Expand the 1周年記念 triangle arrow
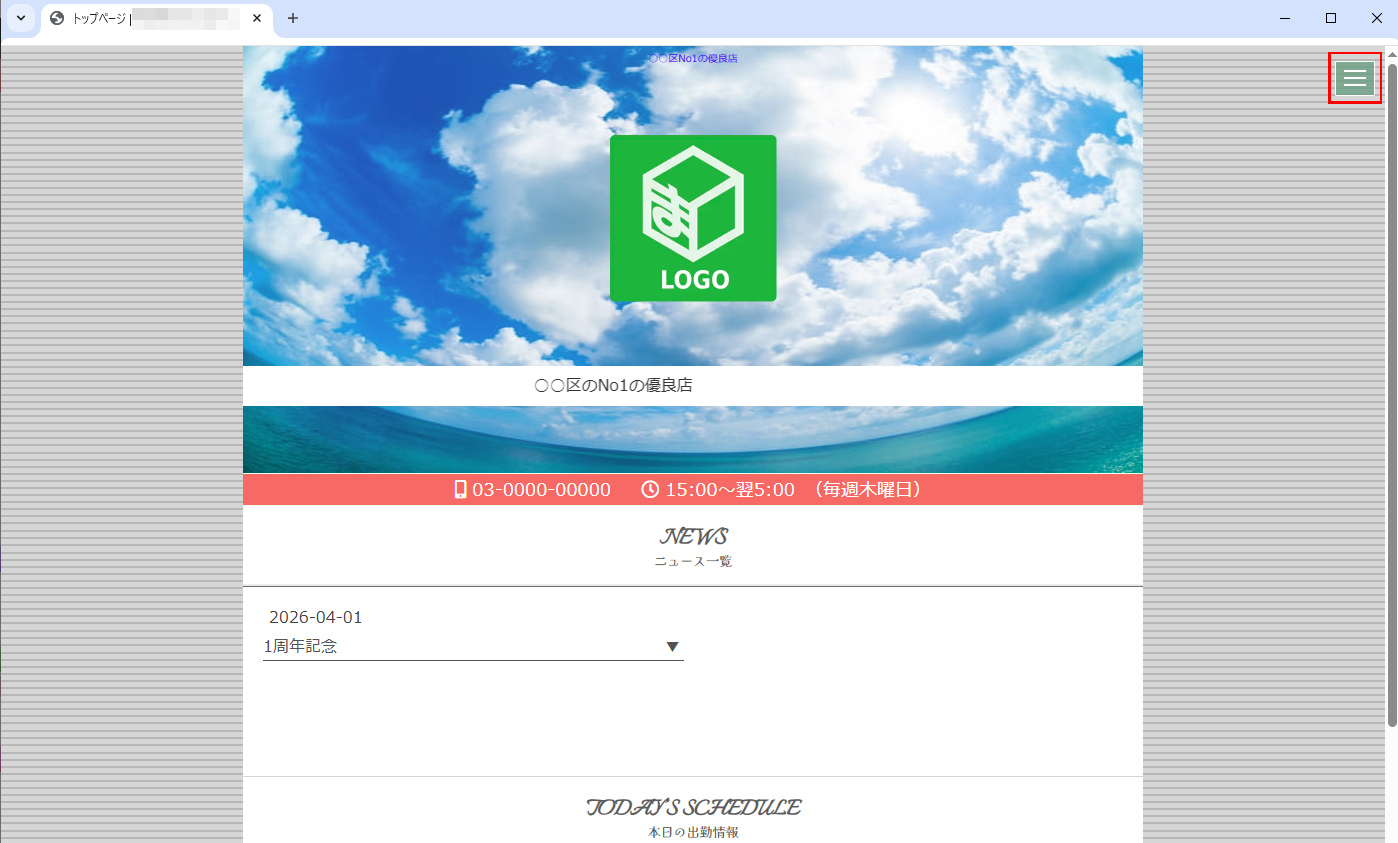This screenshot has height=843, width=1398. (x=673, y=647)
